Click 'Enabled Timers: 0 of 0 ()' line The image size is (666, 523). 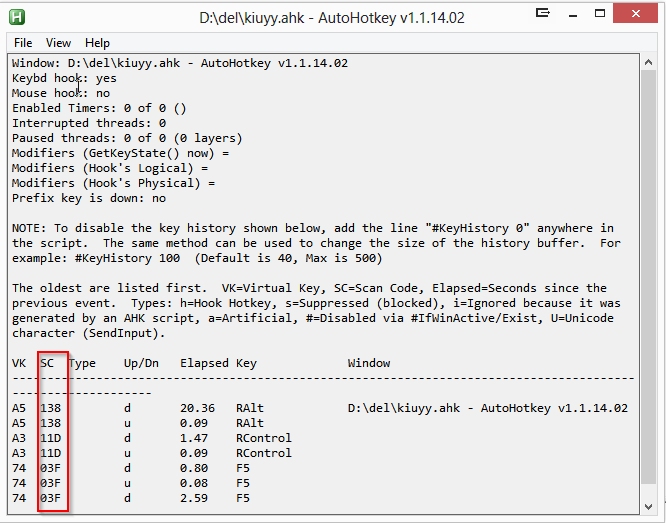coord(99,108)
